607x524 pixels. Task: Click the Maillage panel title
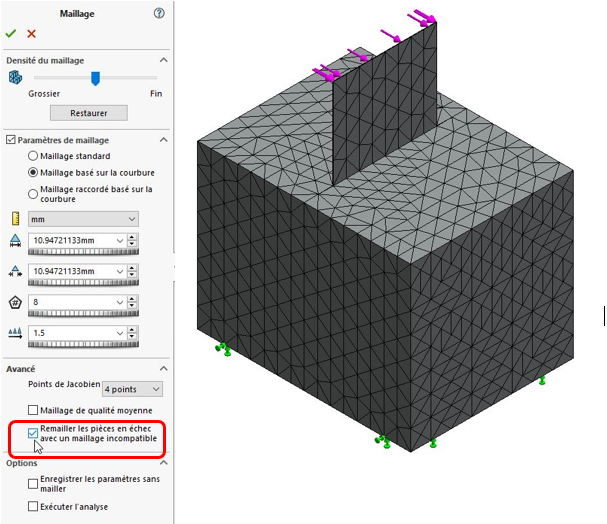(x=77, y=14)
